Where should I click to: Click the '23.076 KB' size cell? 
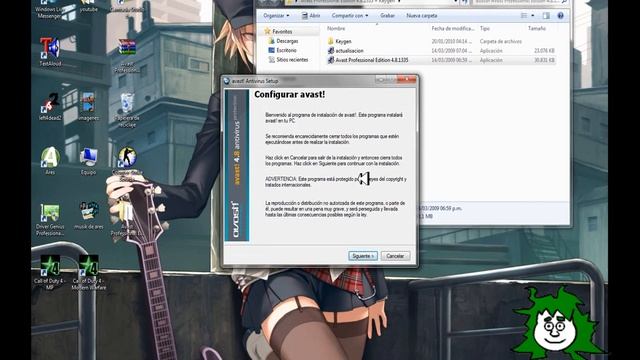[544, 51]
